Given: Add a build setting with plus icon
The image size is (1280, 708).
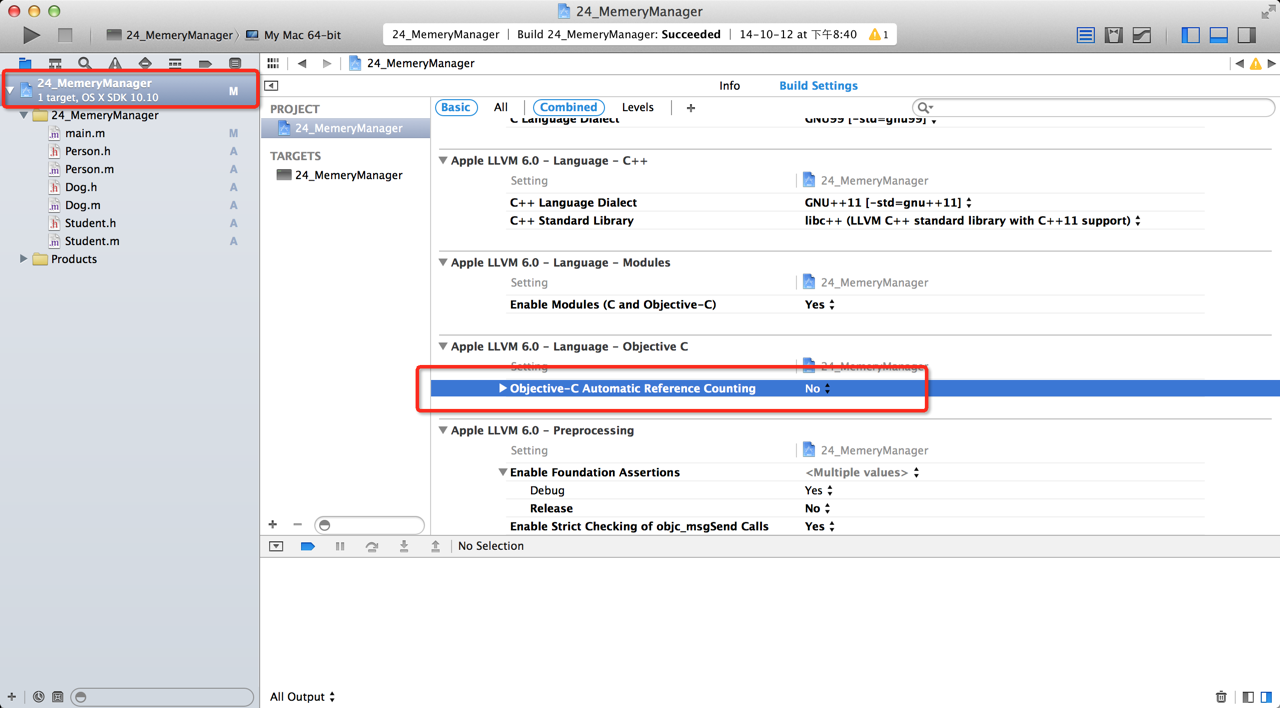Looking at the screenshot, I should tap(690, 107).
